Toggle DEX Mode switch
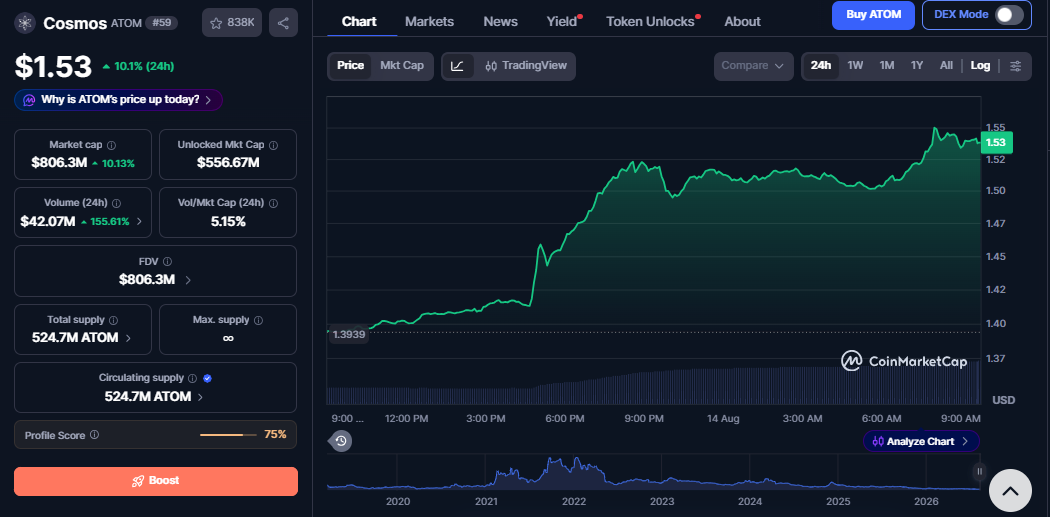 coord(1008,15)
